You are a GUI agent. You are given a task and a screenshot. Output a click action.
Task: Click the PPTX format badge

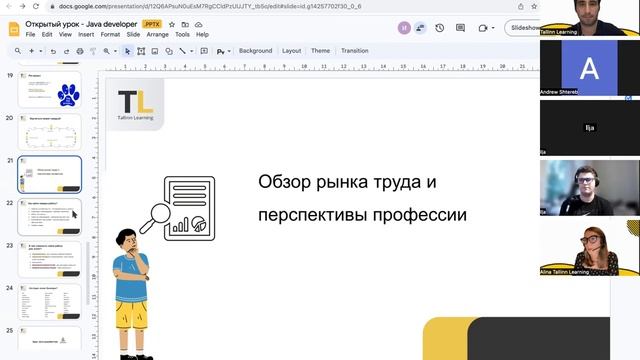(x=152, y=24)
